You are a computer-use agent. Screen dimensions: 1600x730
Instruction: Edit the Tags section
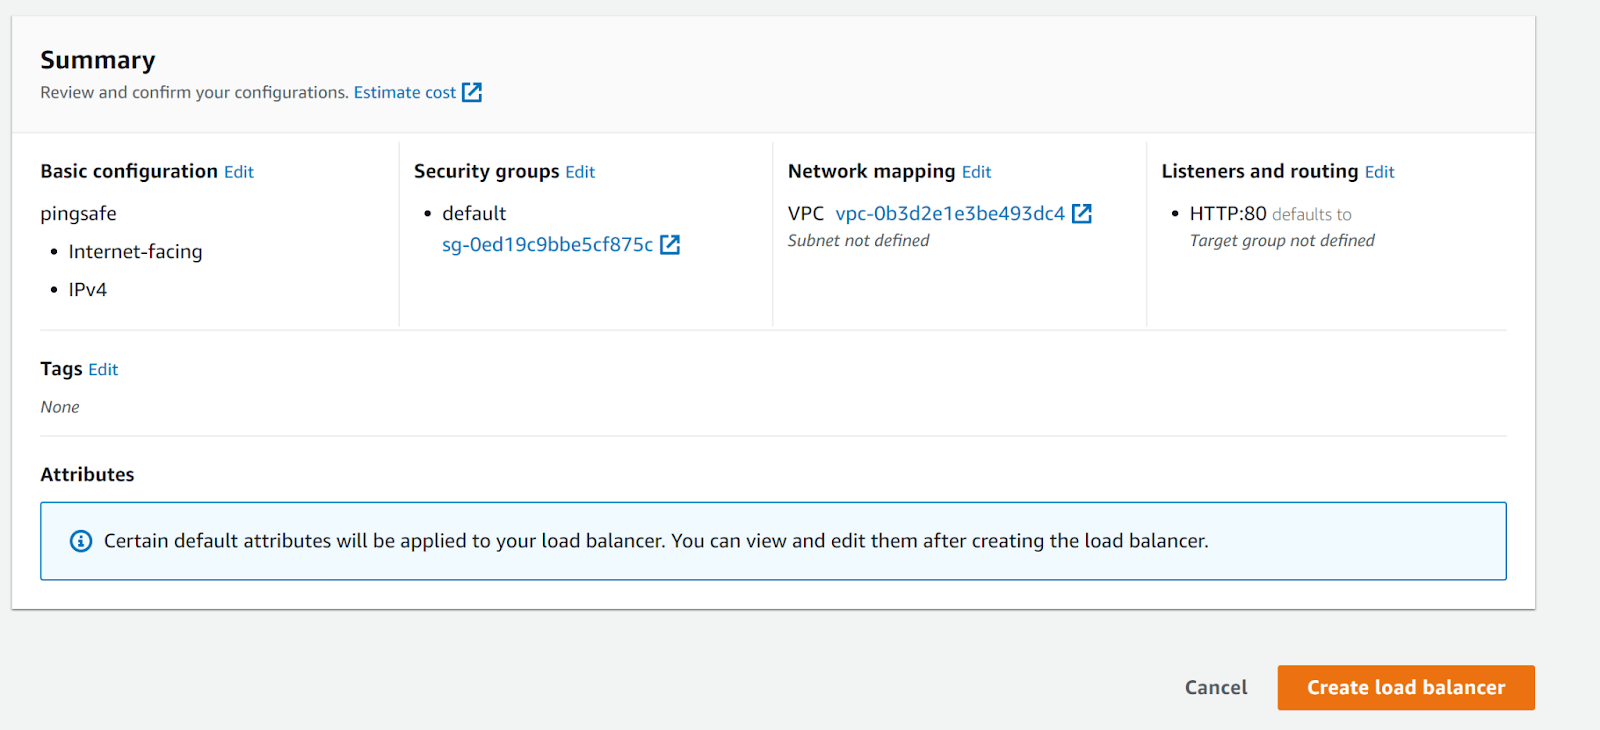[x=103, y=370]
